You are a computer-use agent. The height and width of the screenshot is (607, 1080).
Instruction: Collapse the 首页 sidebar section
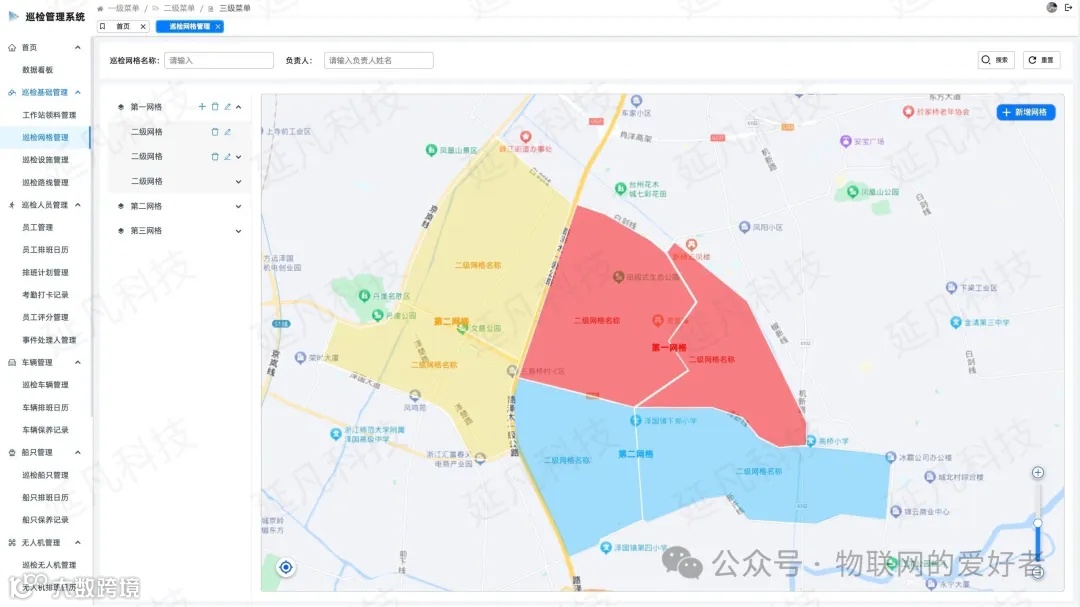(78, 48)
